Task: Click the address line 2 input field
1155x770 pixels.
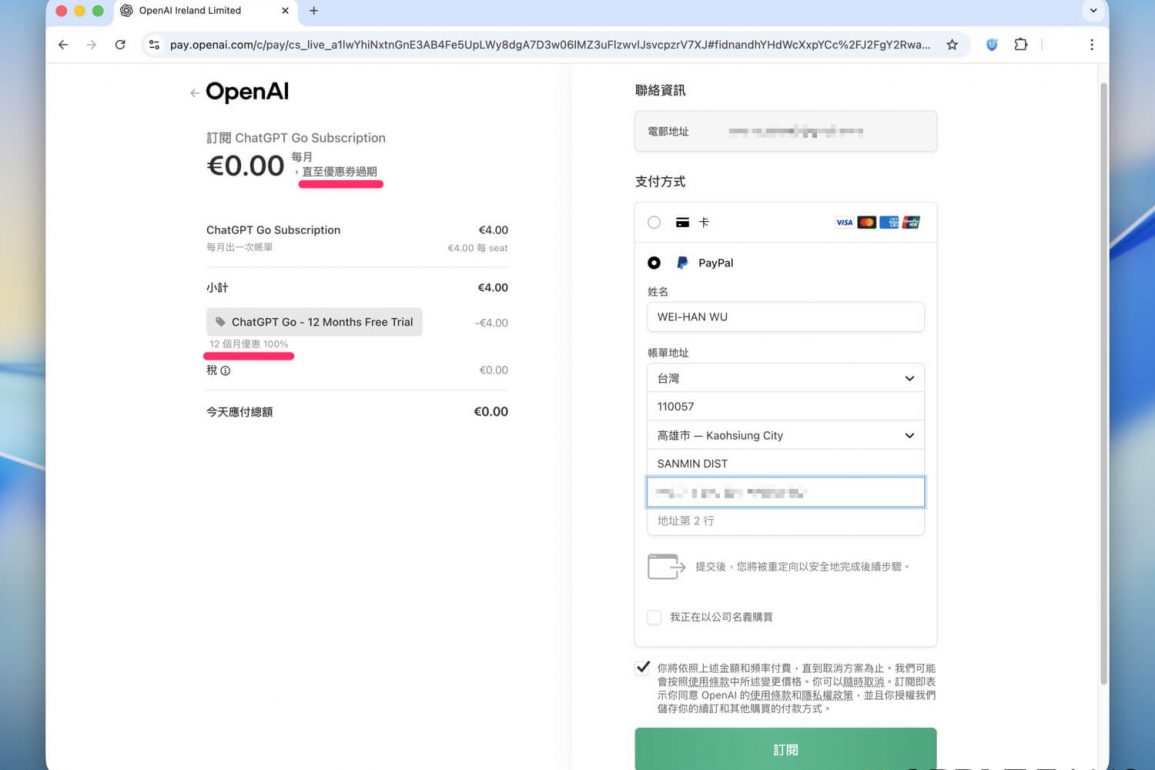Action: (x=785, y=521)
